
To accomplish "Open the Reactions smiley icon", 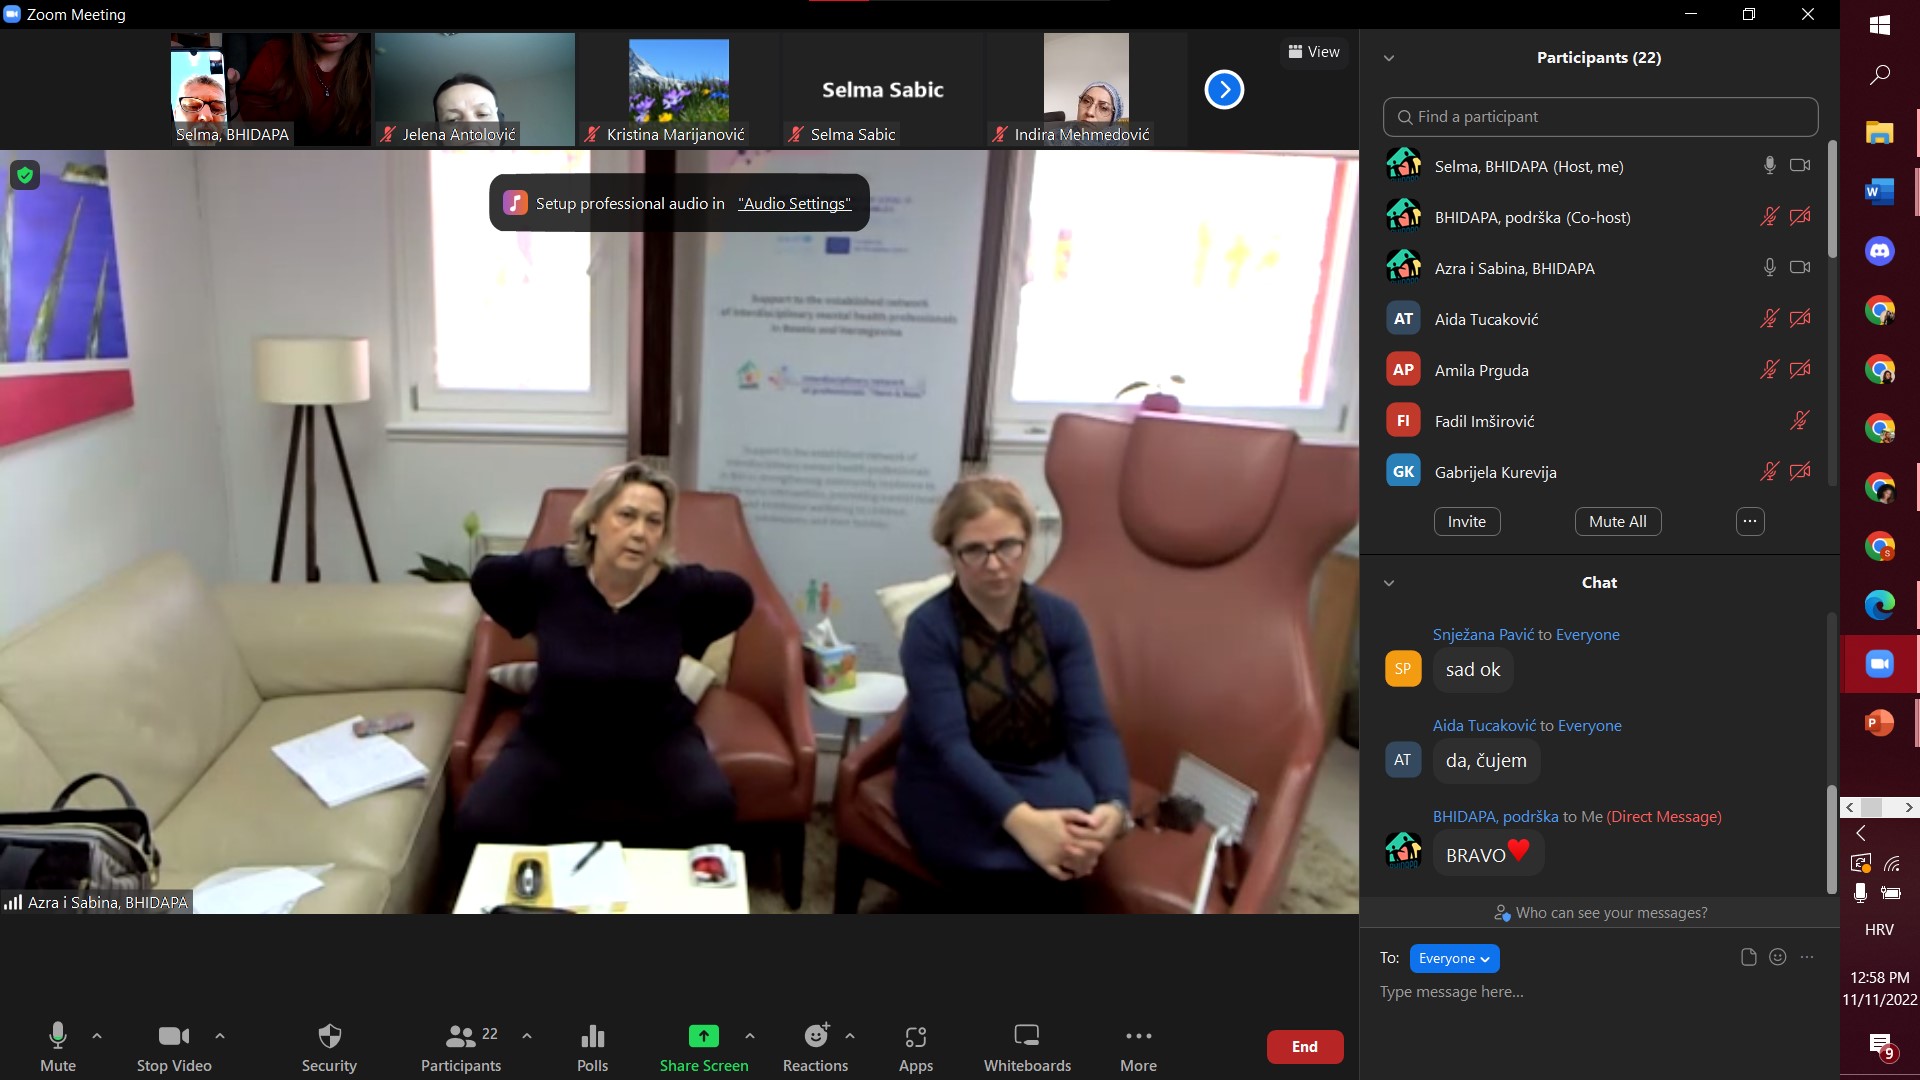I will tap(816, 1036).
